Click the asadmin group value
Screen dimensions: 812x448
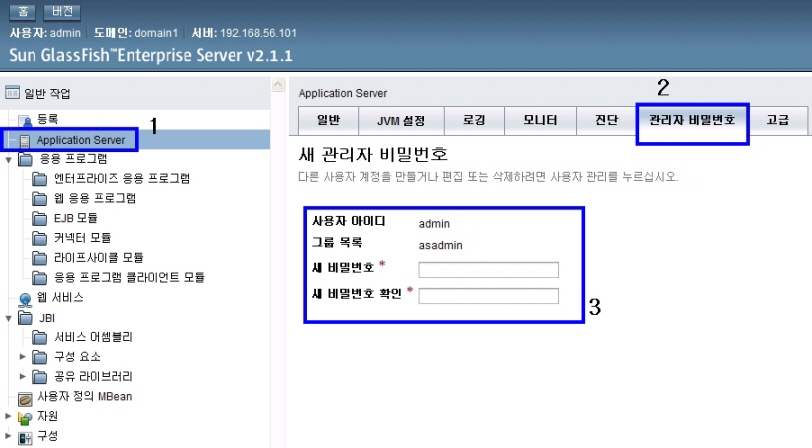coord(440,245)
